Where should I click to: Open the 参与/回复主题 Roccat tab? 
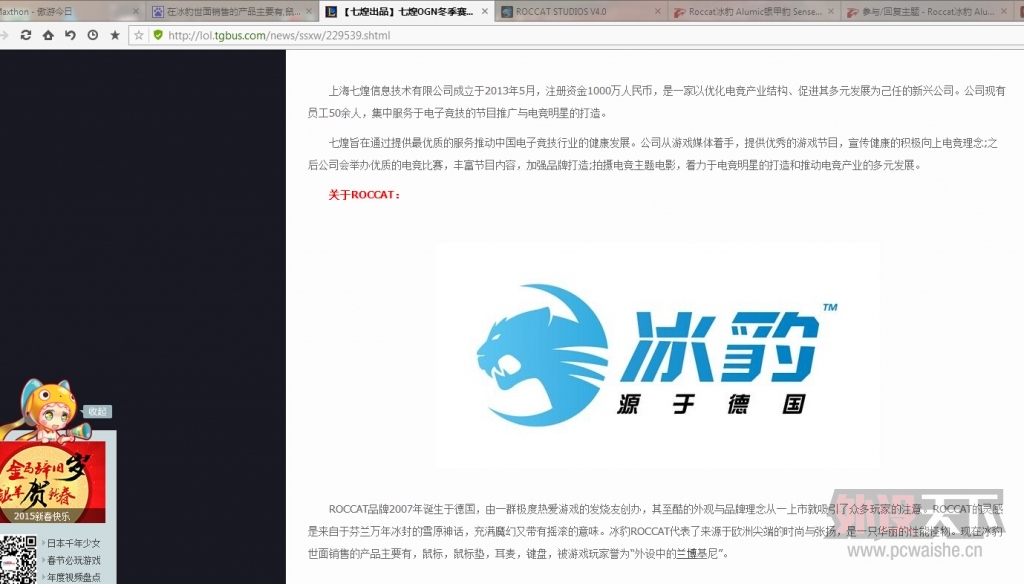click(x=928, y=12)
